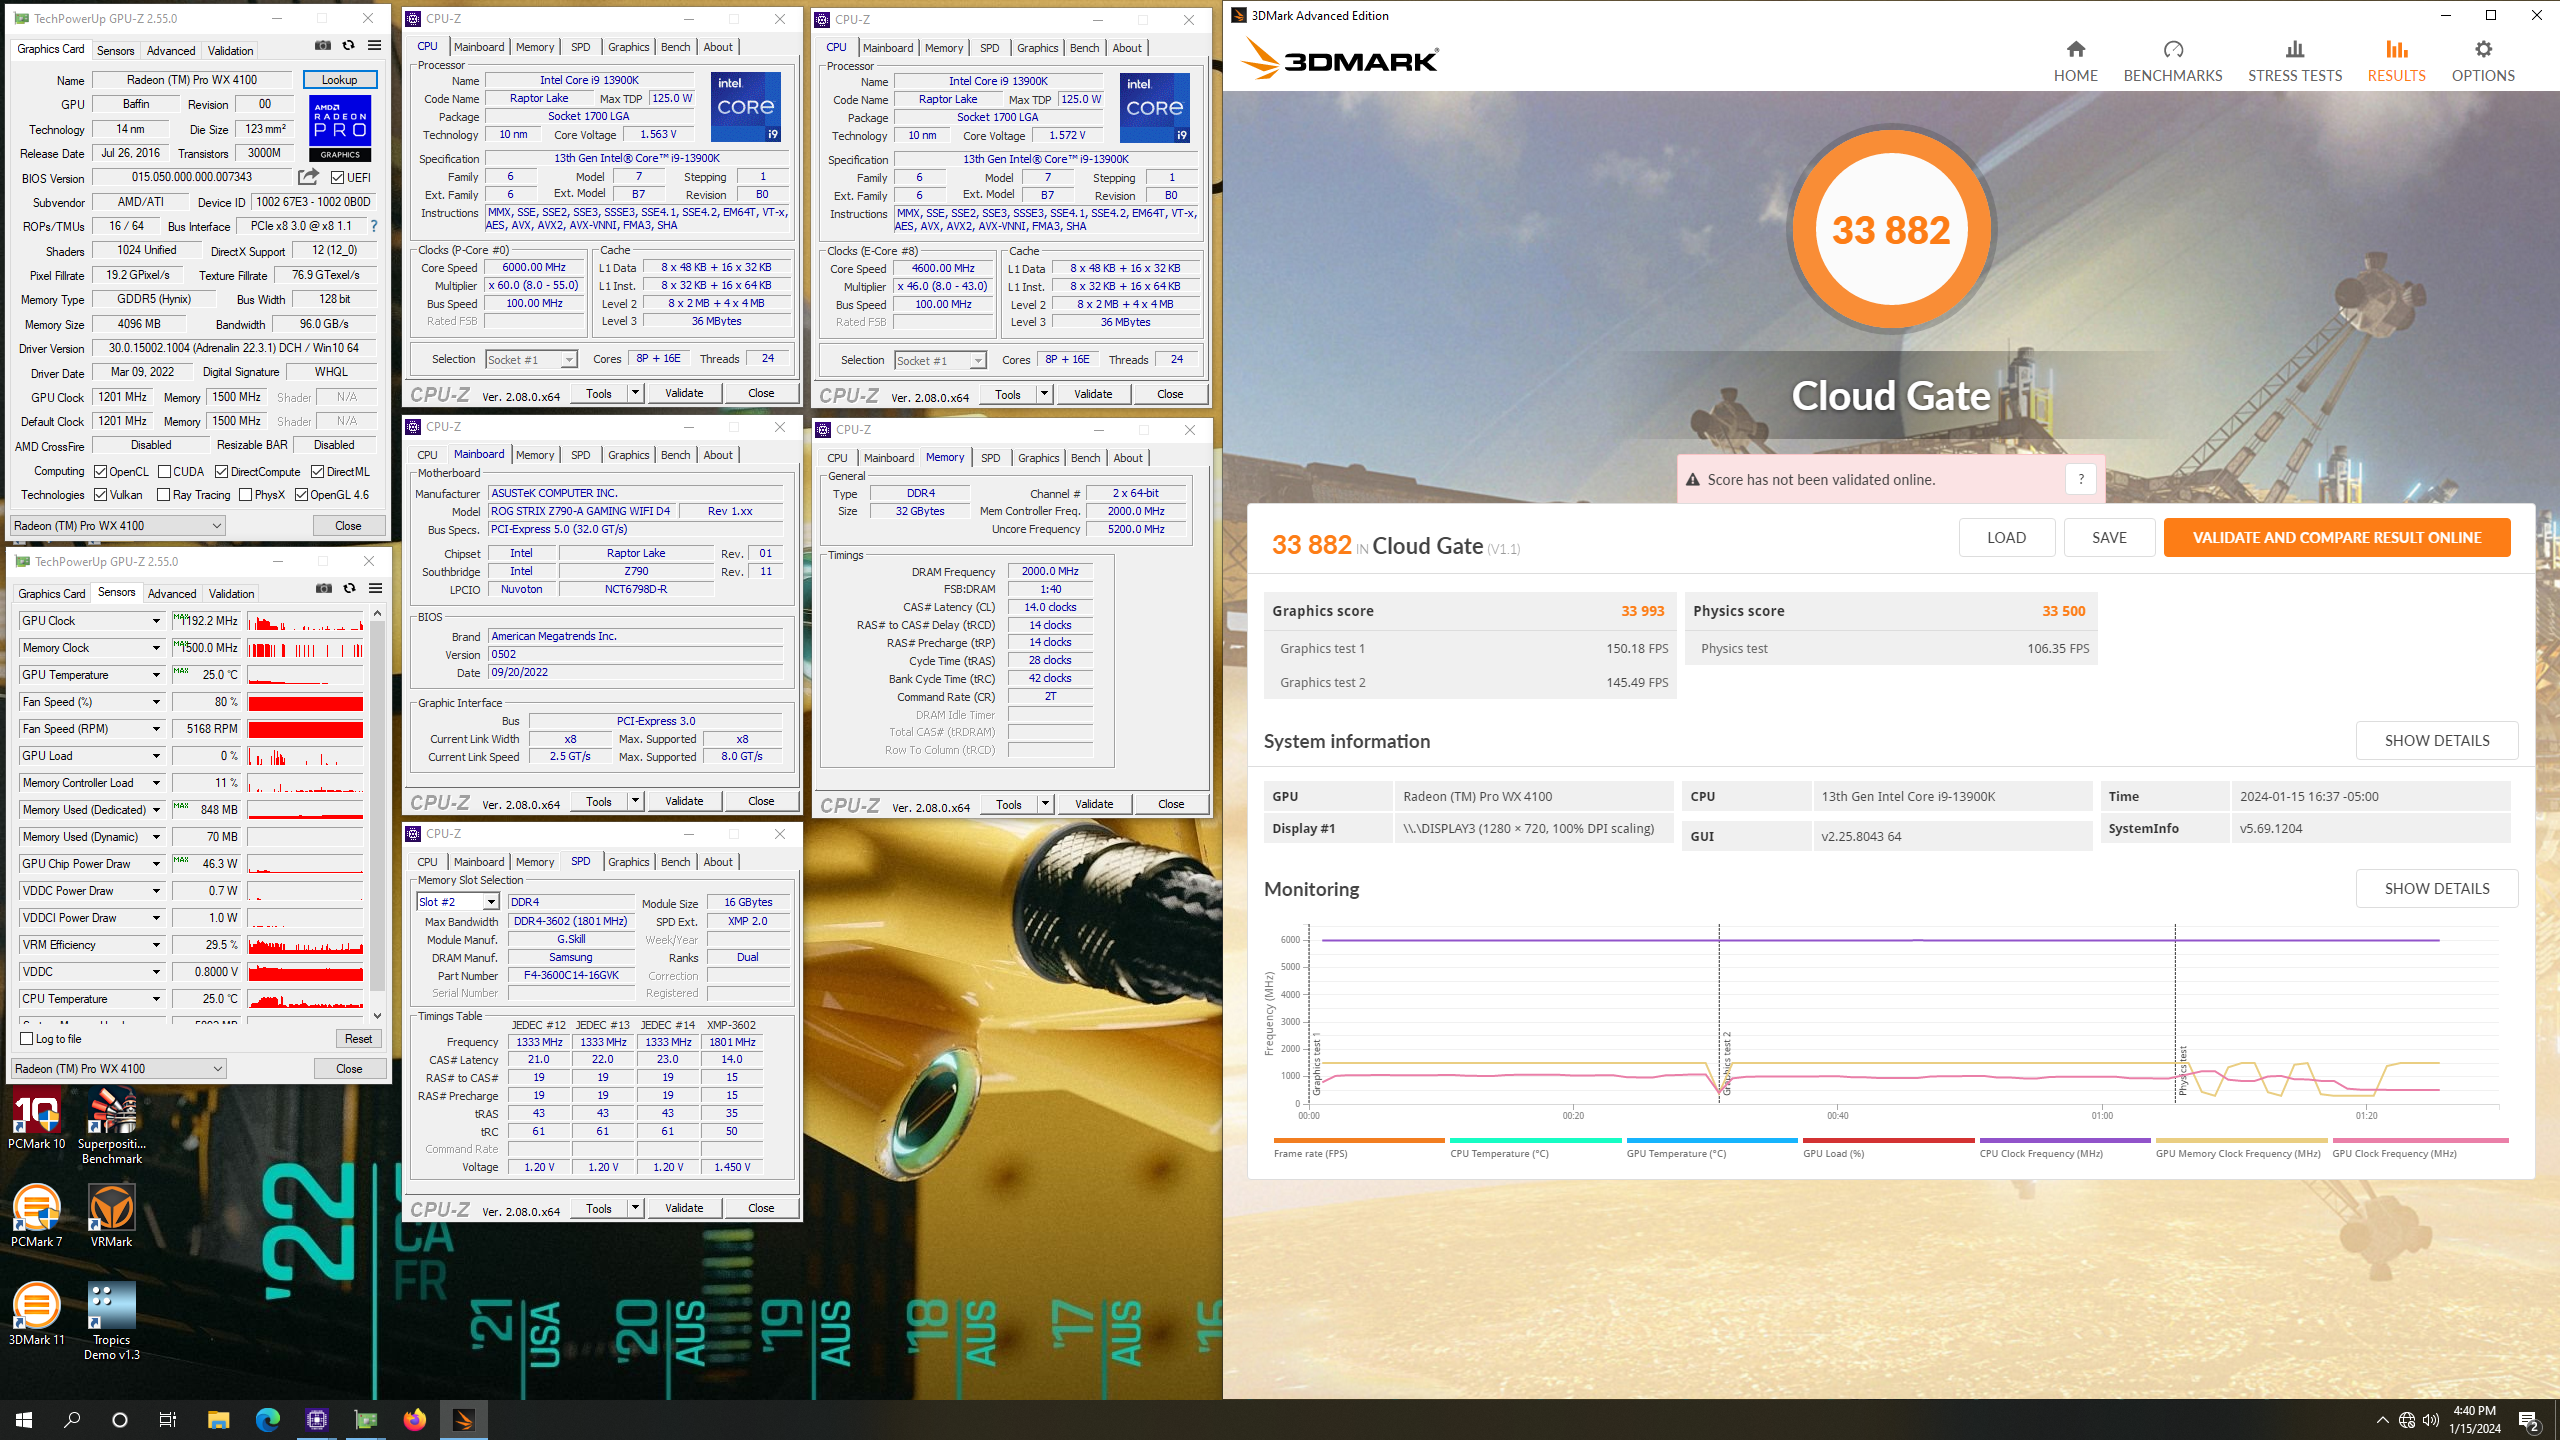Screen dimensions: 2560x1440
Task: Click screenshot camera icon in upper GPU-Z window
Action: 323,45
